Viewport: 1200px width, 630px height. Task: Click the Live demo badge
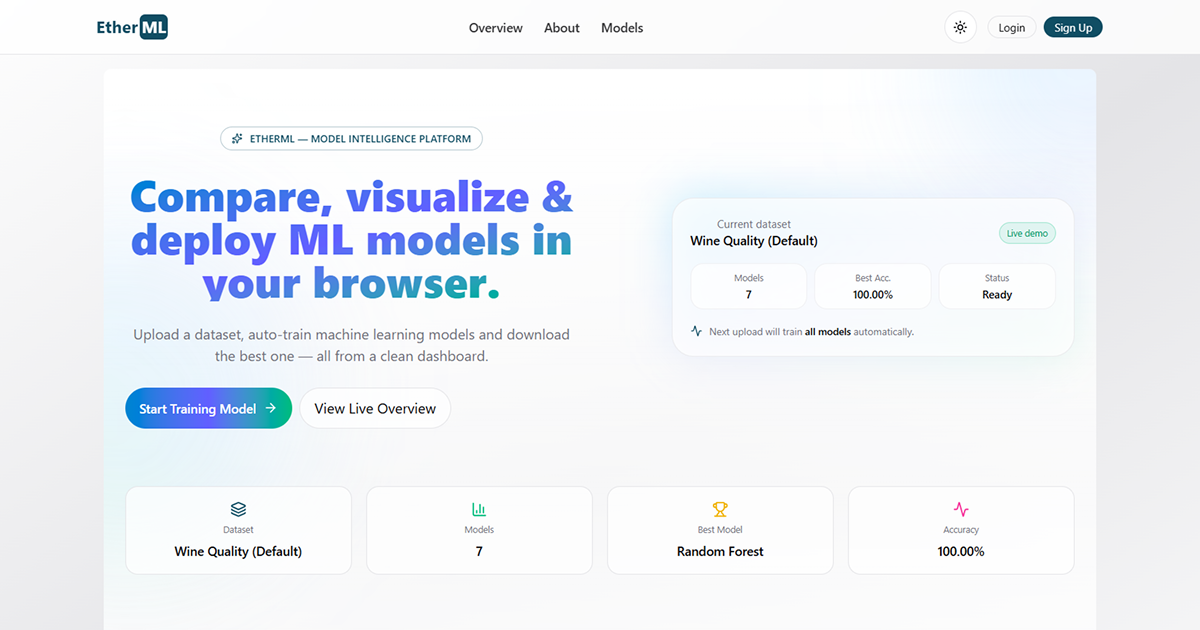coord(1027,233)
